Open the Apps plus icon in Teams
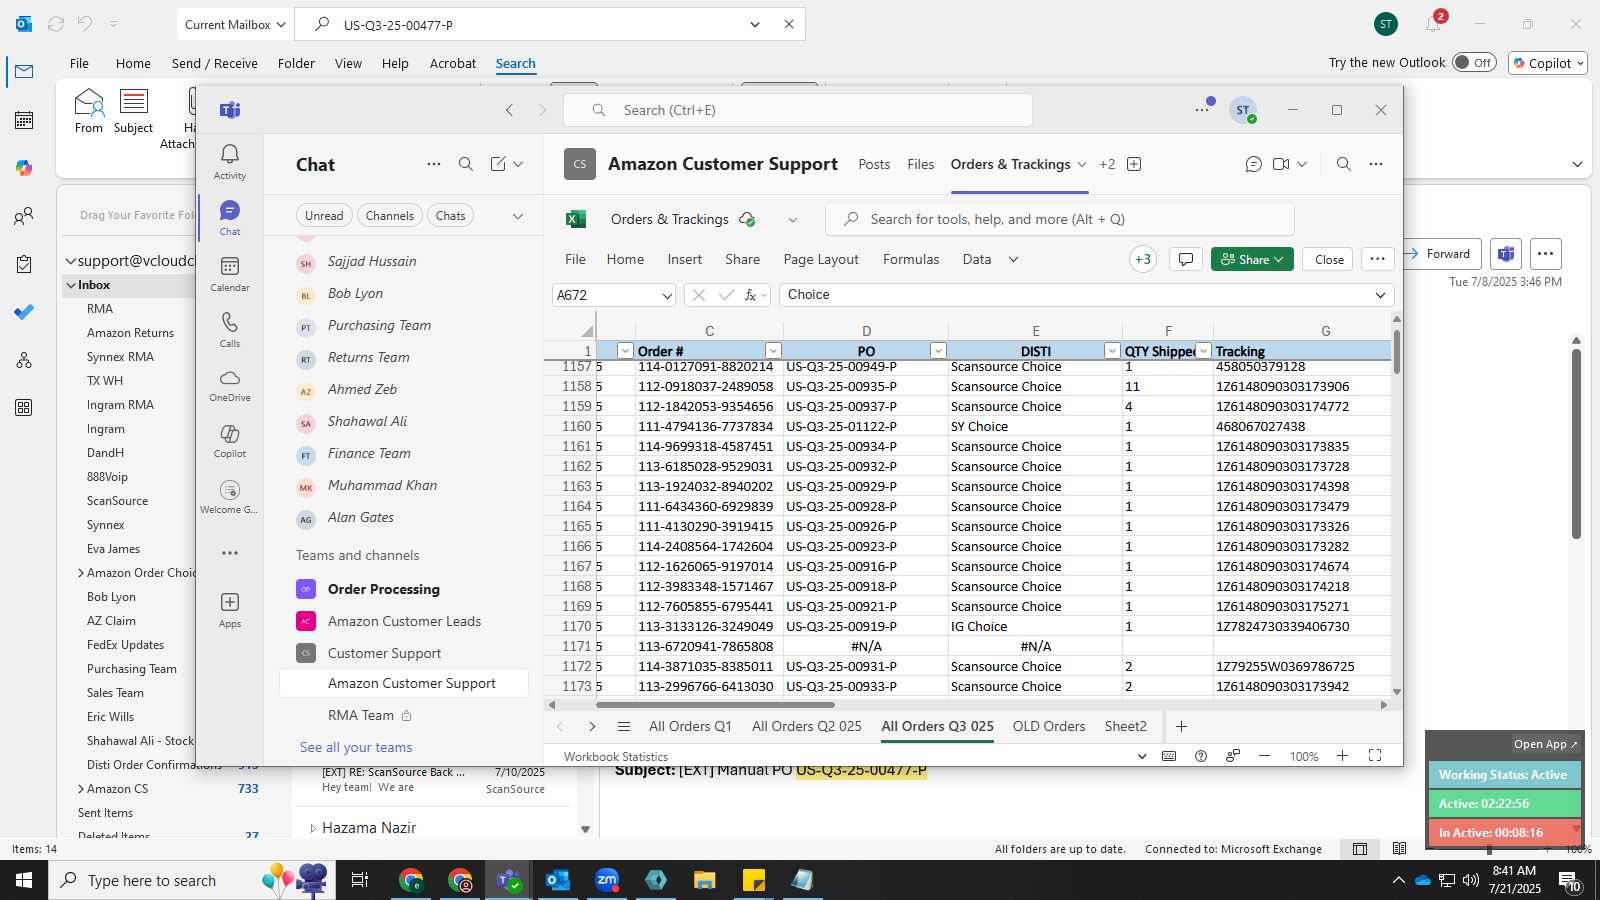Image resolution: width=1600 pixels, height=900 pixels. 230,608
